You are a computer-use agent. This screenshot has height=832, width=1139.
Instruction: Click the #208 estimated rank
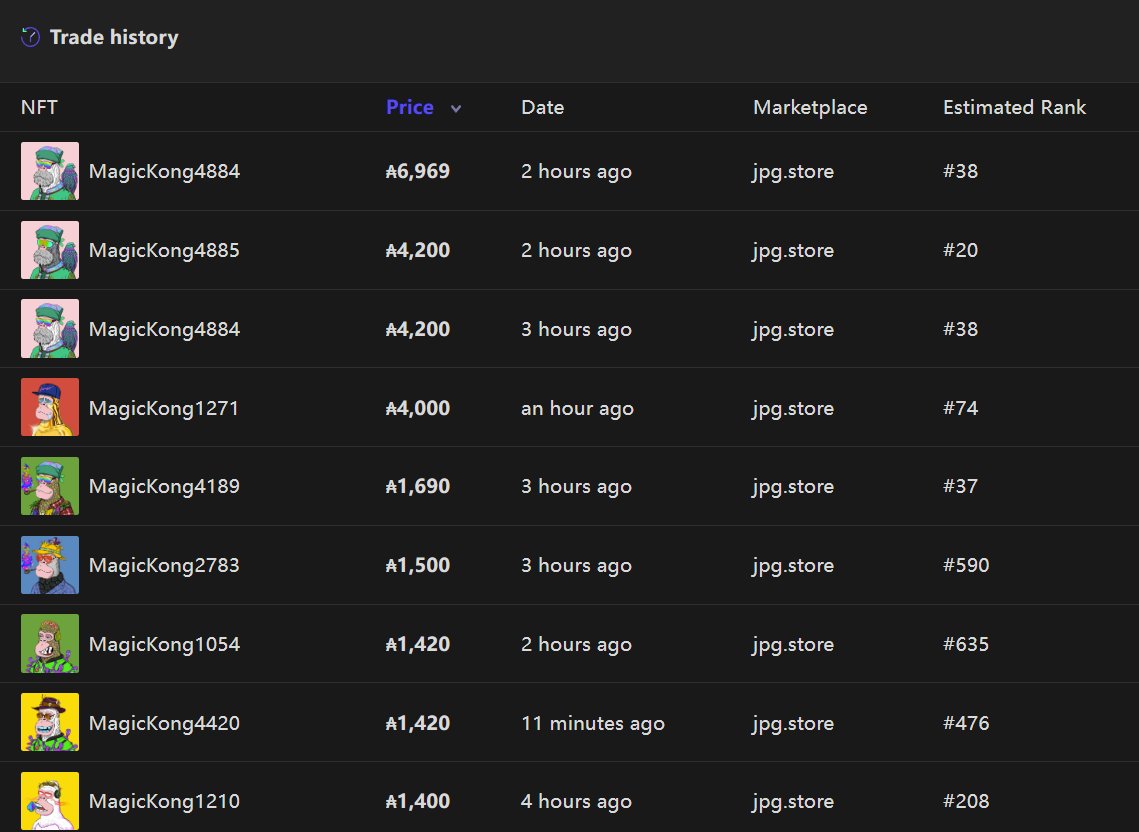(966, 801)
